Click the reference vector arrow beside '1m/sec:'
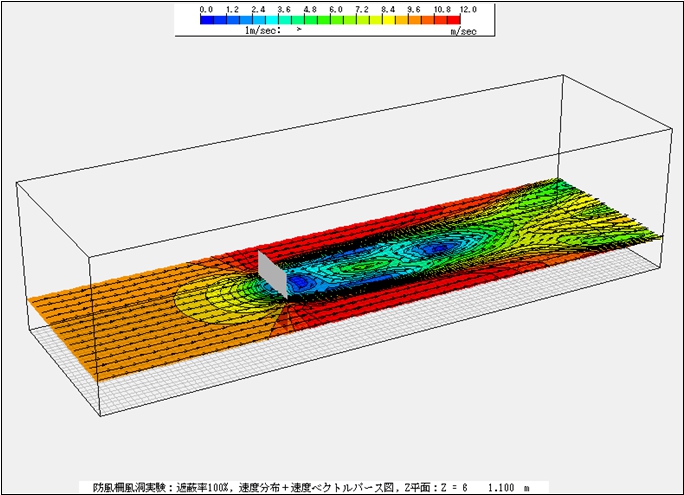The height and width of the screenshot is (495, 684). 299,29
